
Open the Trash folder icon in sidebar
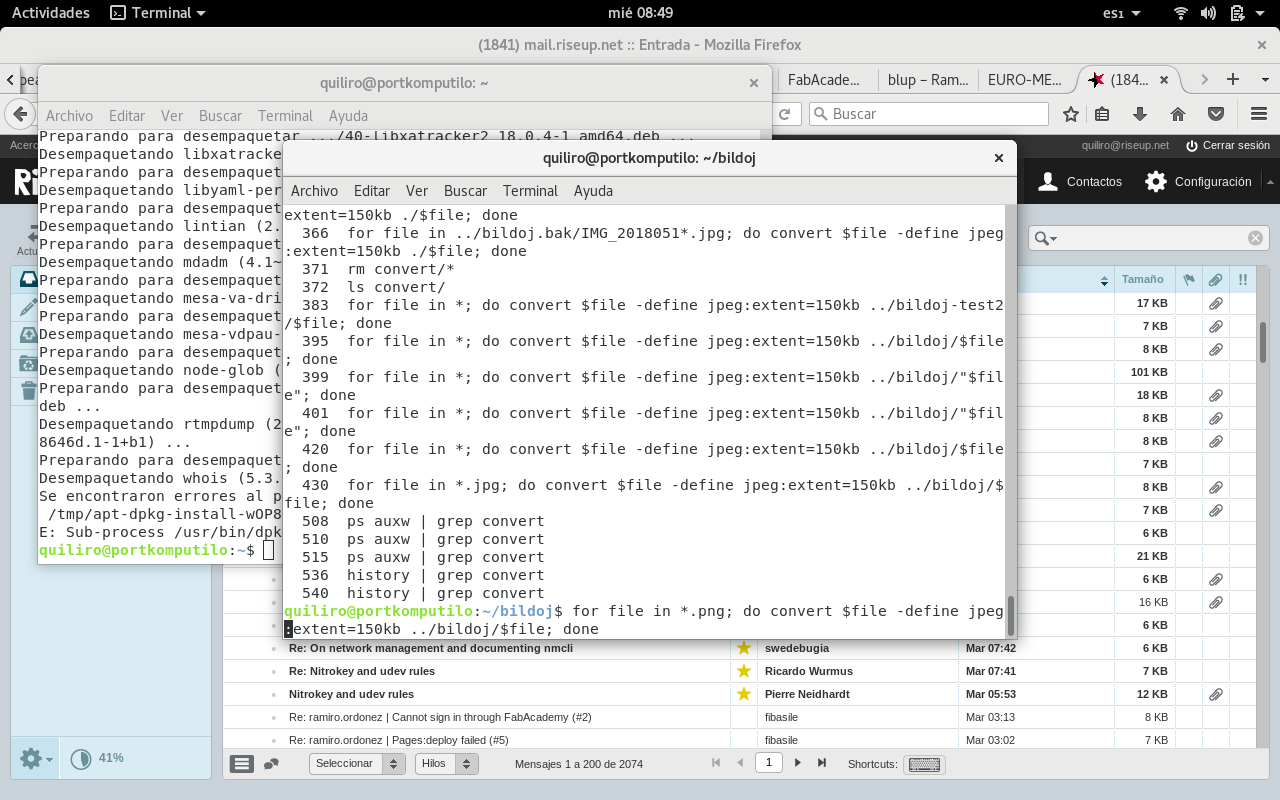[28, 391]
